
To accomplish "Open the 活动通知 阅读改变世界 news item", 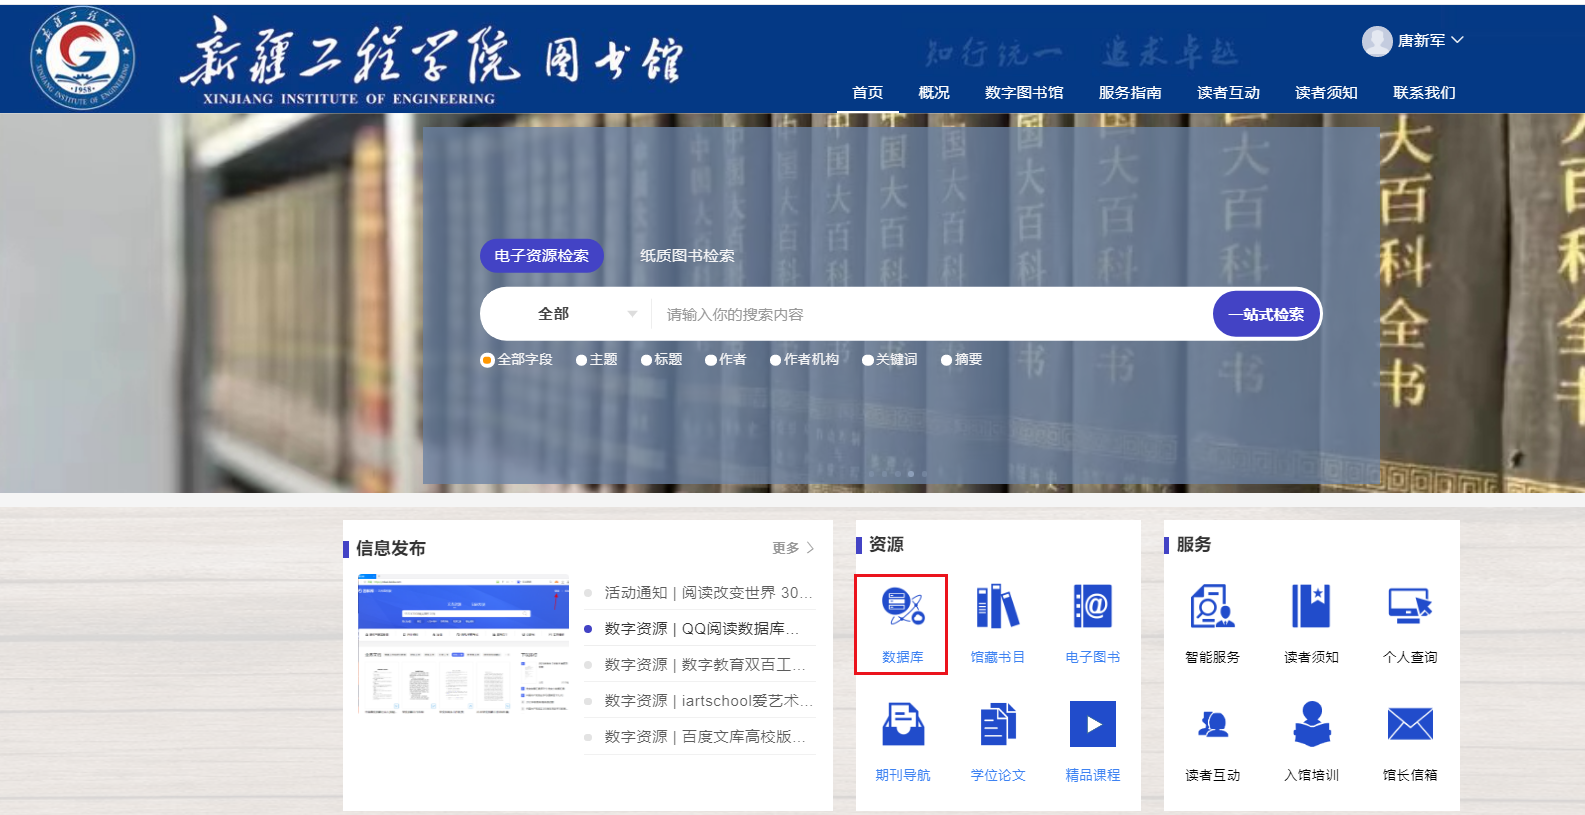I will pos(708,593).
